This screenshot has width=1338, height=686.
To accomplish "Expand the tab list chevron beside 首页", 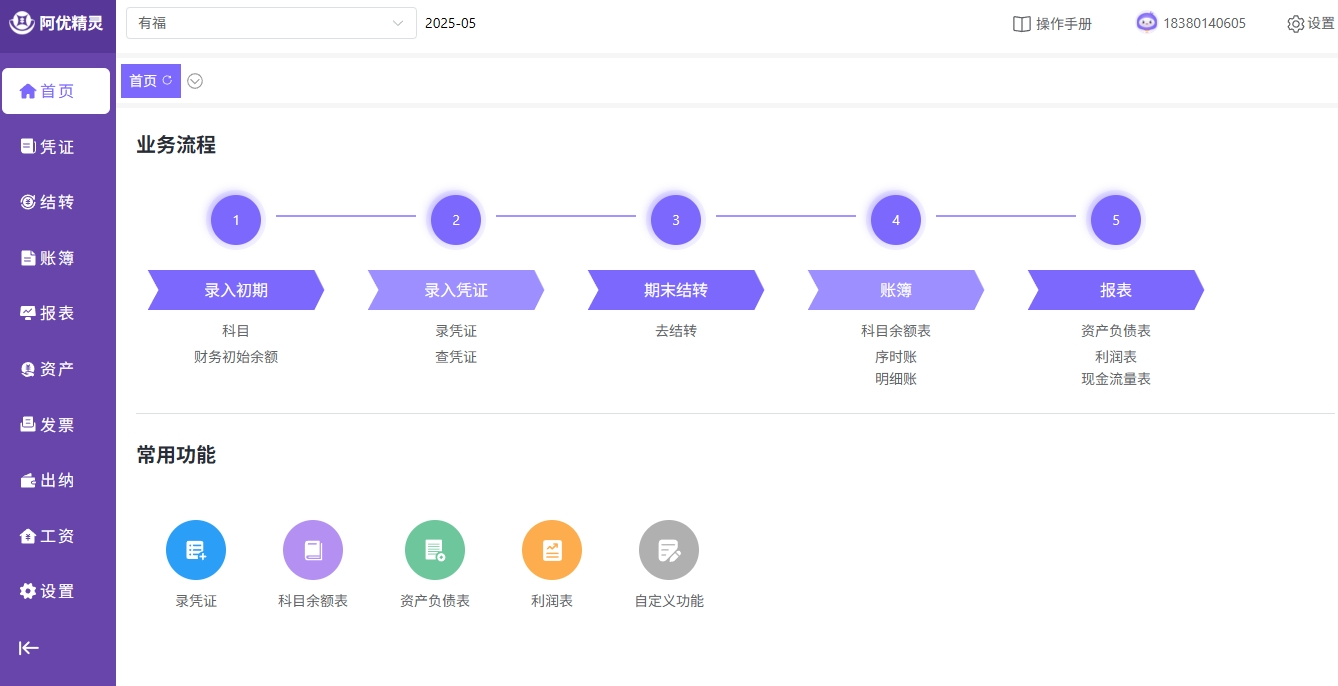I will [x=195, y=81].
